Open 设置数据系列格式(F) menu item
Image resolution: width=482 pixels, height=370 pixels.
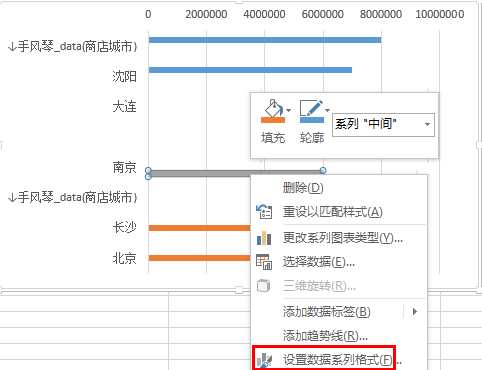click(x=342, y=360)
